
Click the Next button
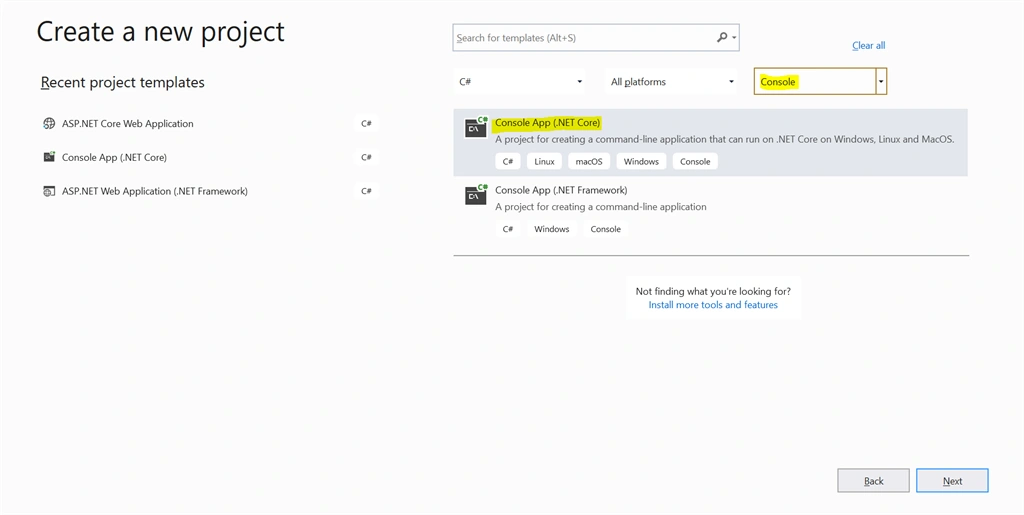[x=952, y=481]
